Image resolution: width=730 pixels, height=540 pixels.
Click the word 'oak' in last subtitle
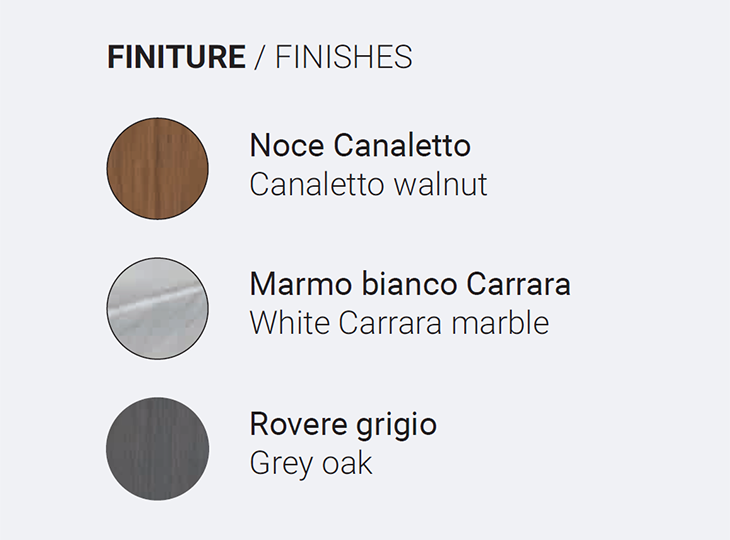coord(347,463)
